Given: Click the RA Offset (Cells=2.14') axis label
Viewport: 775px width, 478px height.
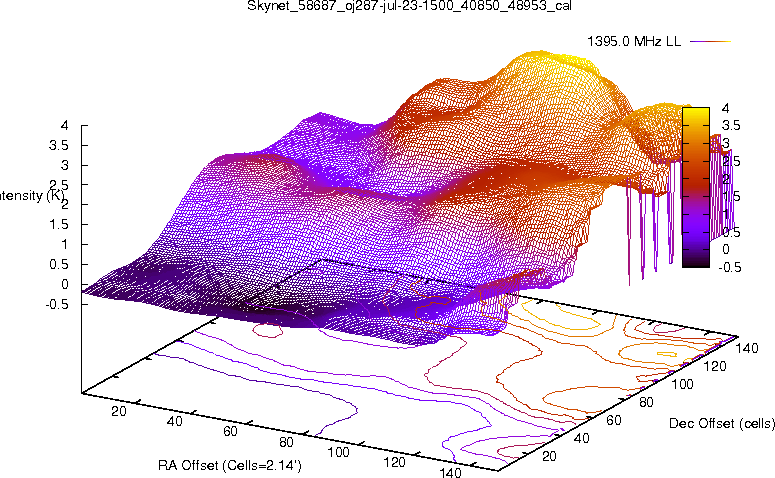Looking at the screenshot, I should (x=230, y=465).
